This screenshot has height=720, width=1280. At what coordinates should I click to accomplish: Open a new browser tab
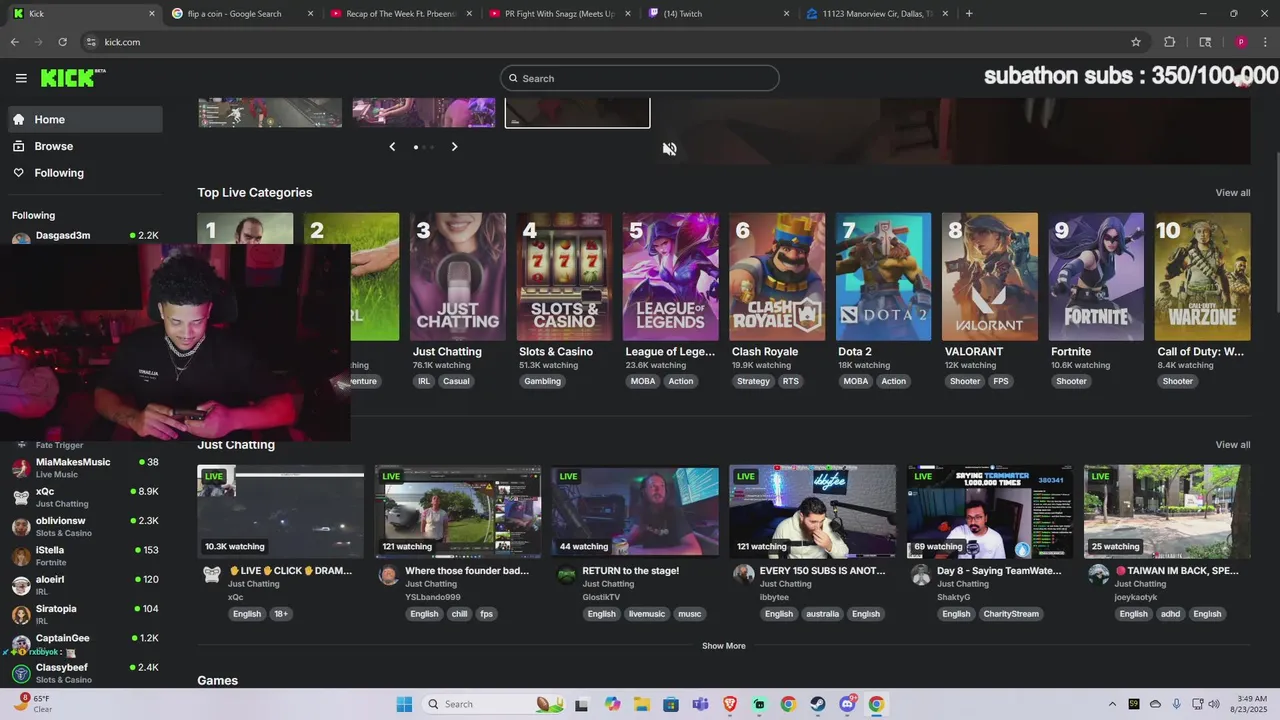point(969,14)
